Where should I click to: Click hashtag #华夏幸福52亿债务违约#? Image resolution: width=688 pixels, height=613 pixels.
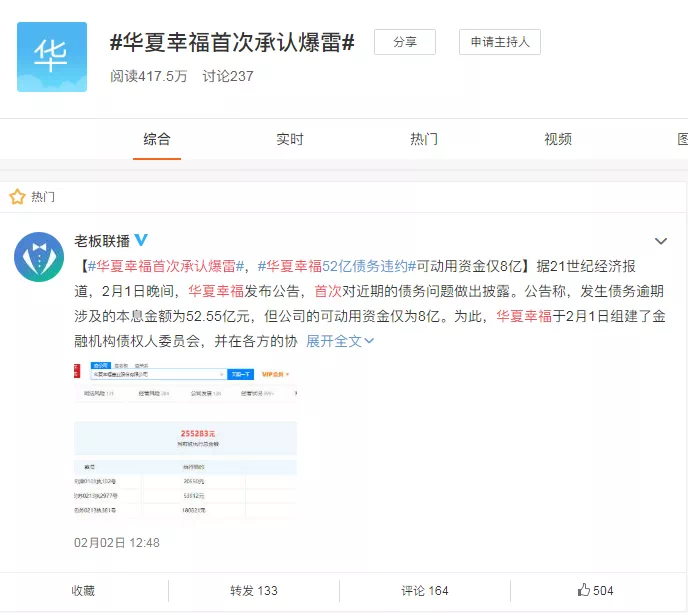click(x=335, y=266)
